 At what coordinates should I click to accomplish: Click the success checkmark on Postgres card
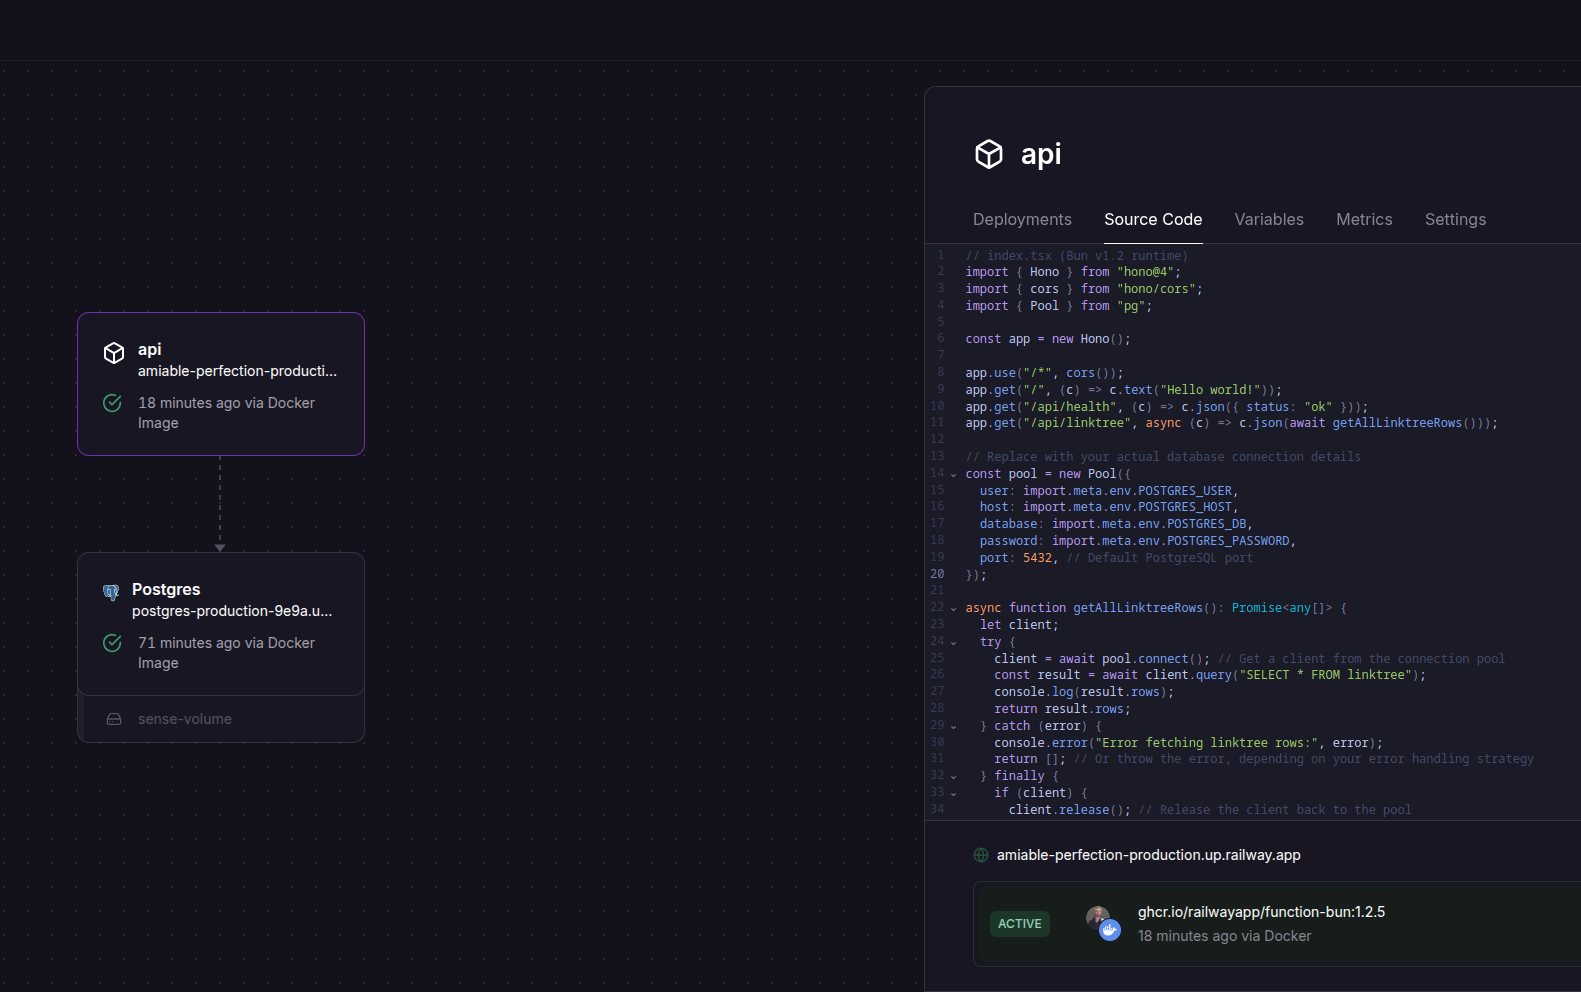tap(113, 643)
